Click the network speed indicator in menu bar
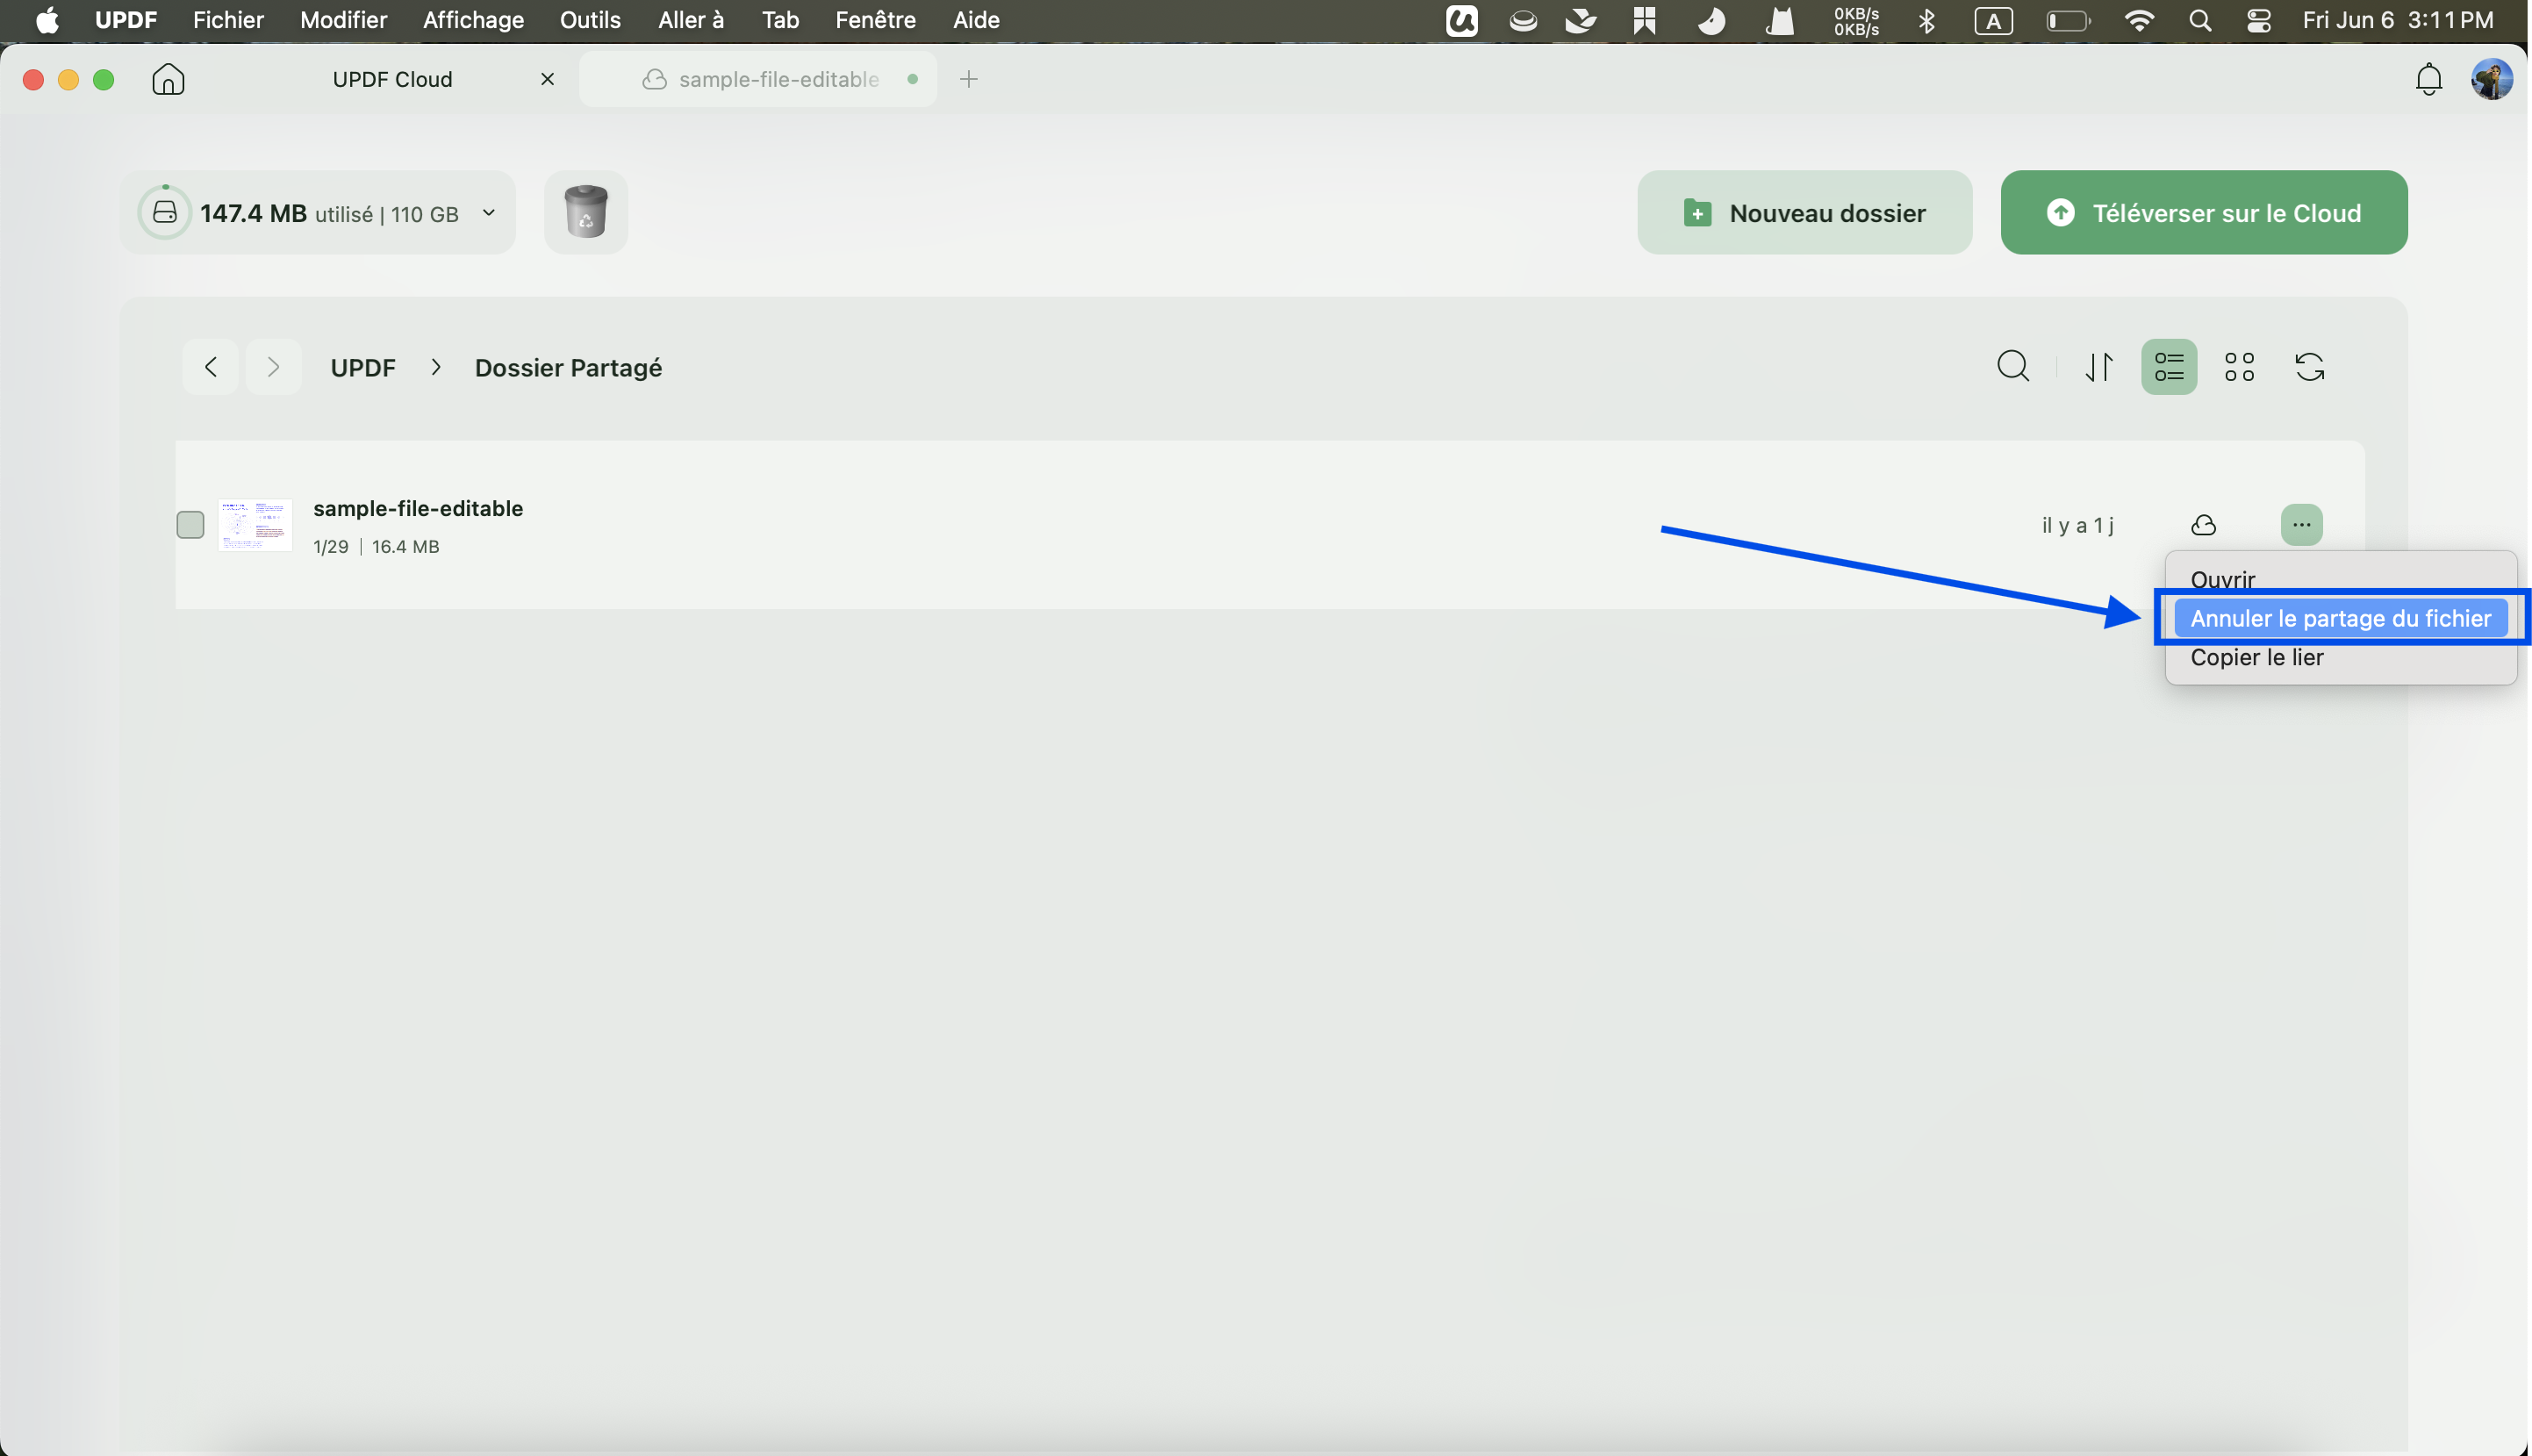This screenshot has height=1456, width=2532. [1856, 20]
